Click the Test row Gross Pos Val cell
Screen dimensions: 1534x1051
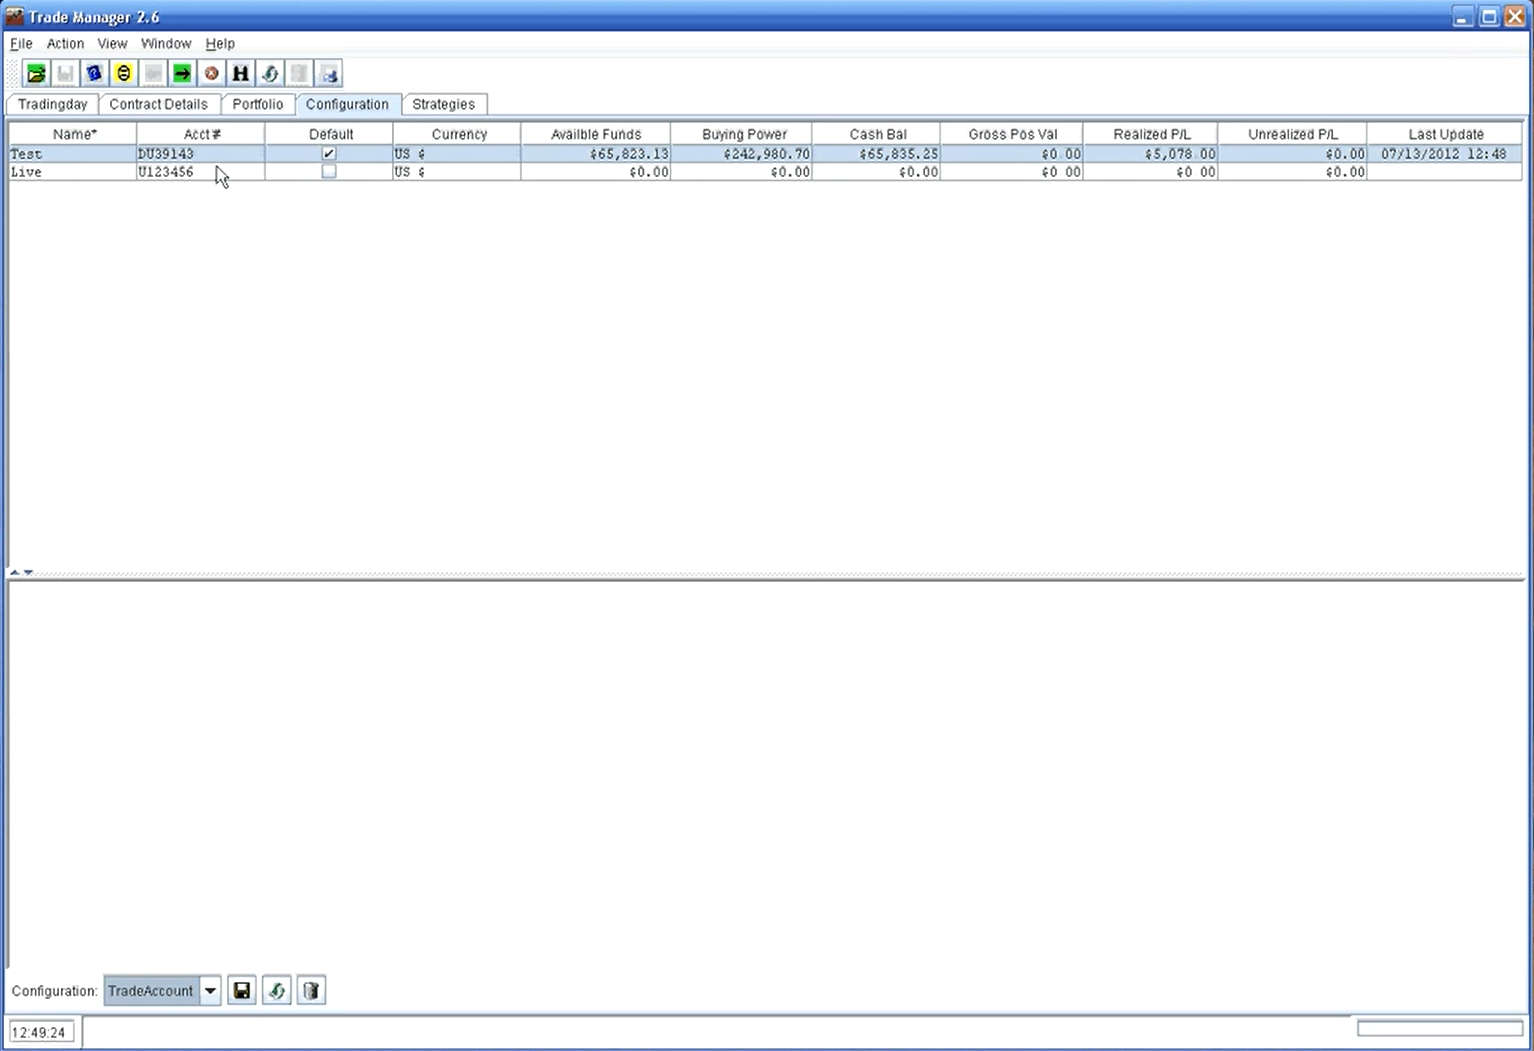pos(1012,154)
